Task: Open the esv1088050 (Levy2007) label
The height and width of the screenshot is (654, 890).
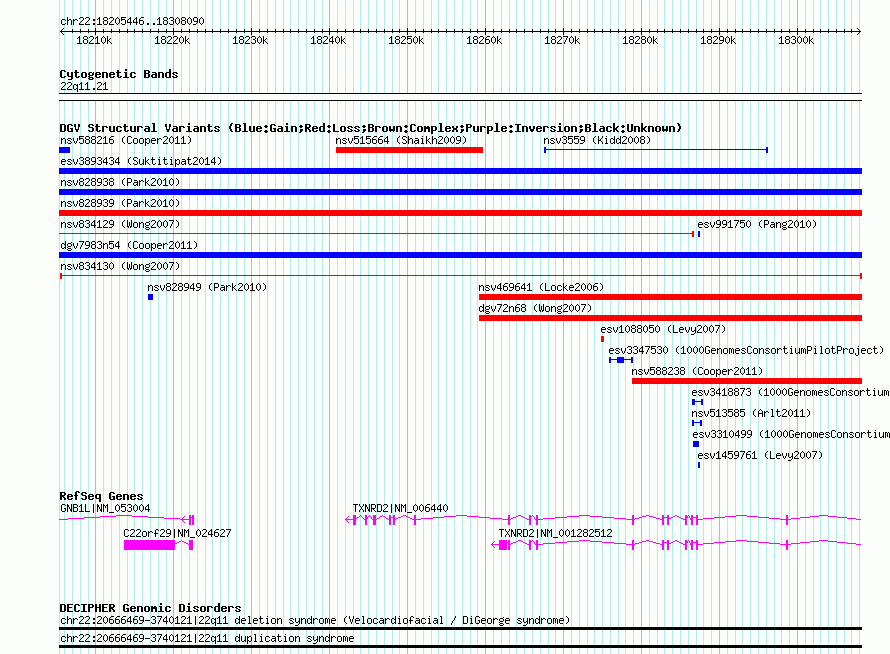Action: [664, 329]
